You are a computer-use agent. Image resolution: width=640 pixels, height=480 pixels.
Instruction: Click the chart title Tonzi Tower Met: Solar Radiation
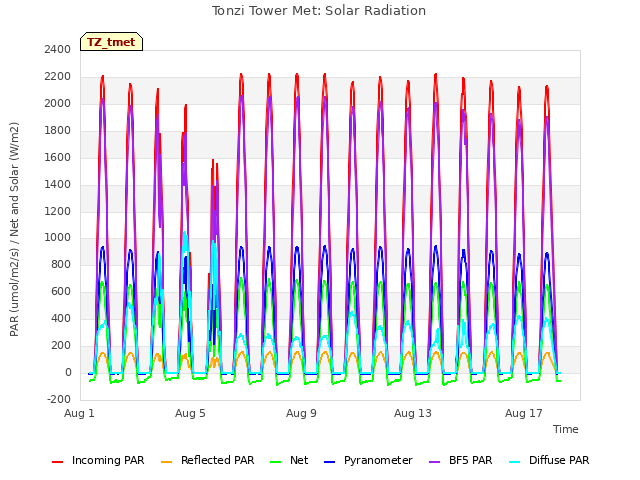[319, 11]
